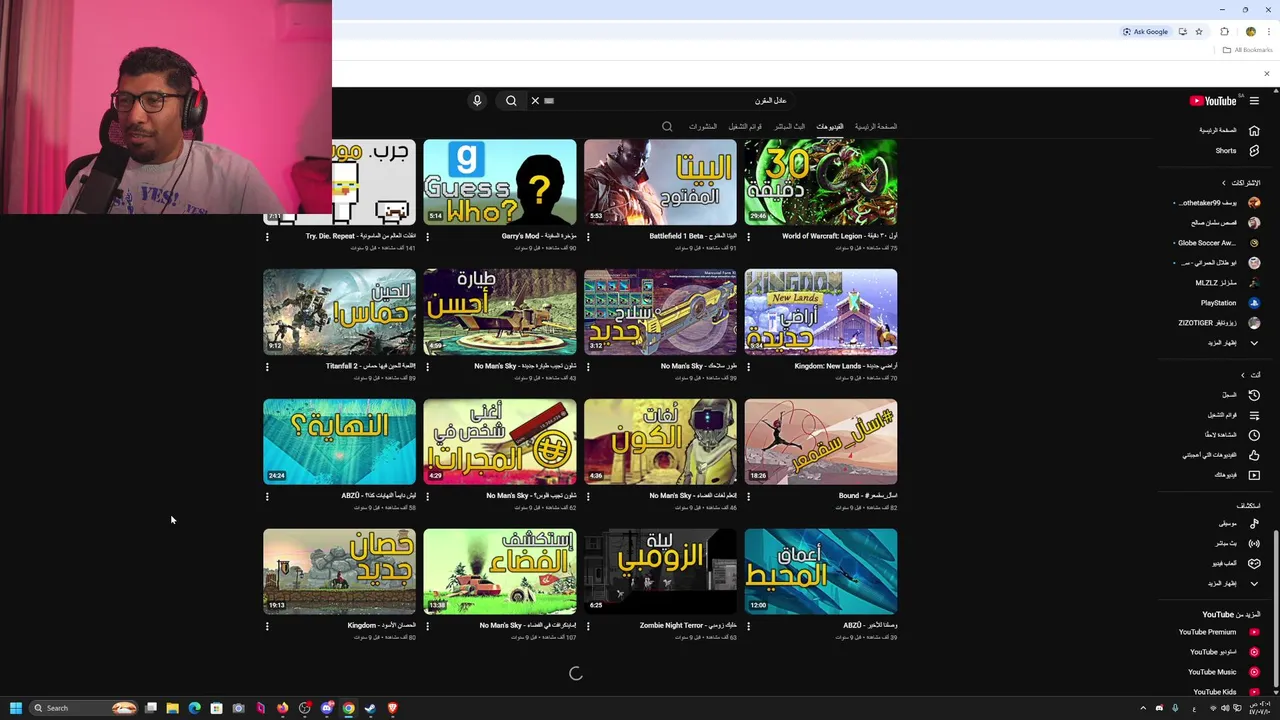
Task: Switch to the Live channel tab
Action: (x=789, y=127)
